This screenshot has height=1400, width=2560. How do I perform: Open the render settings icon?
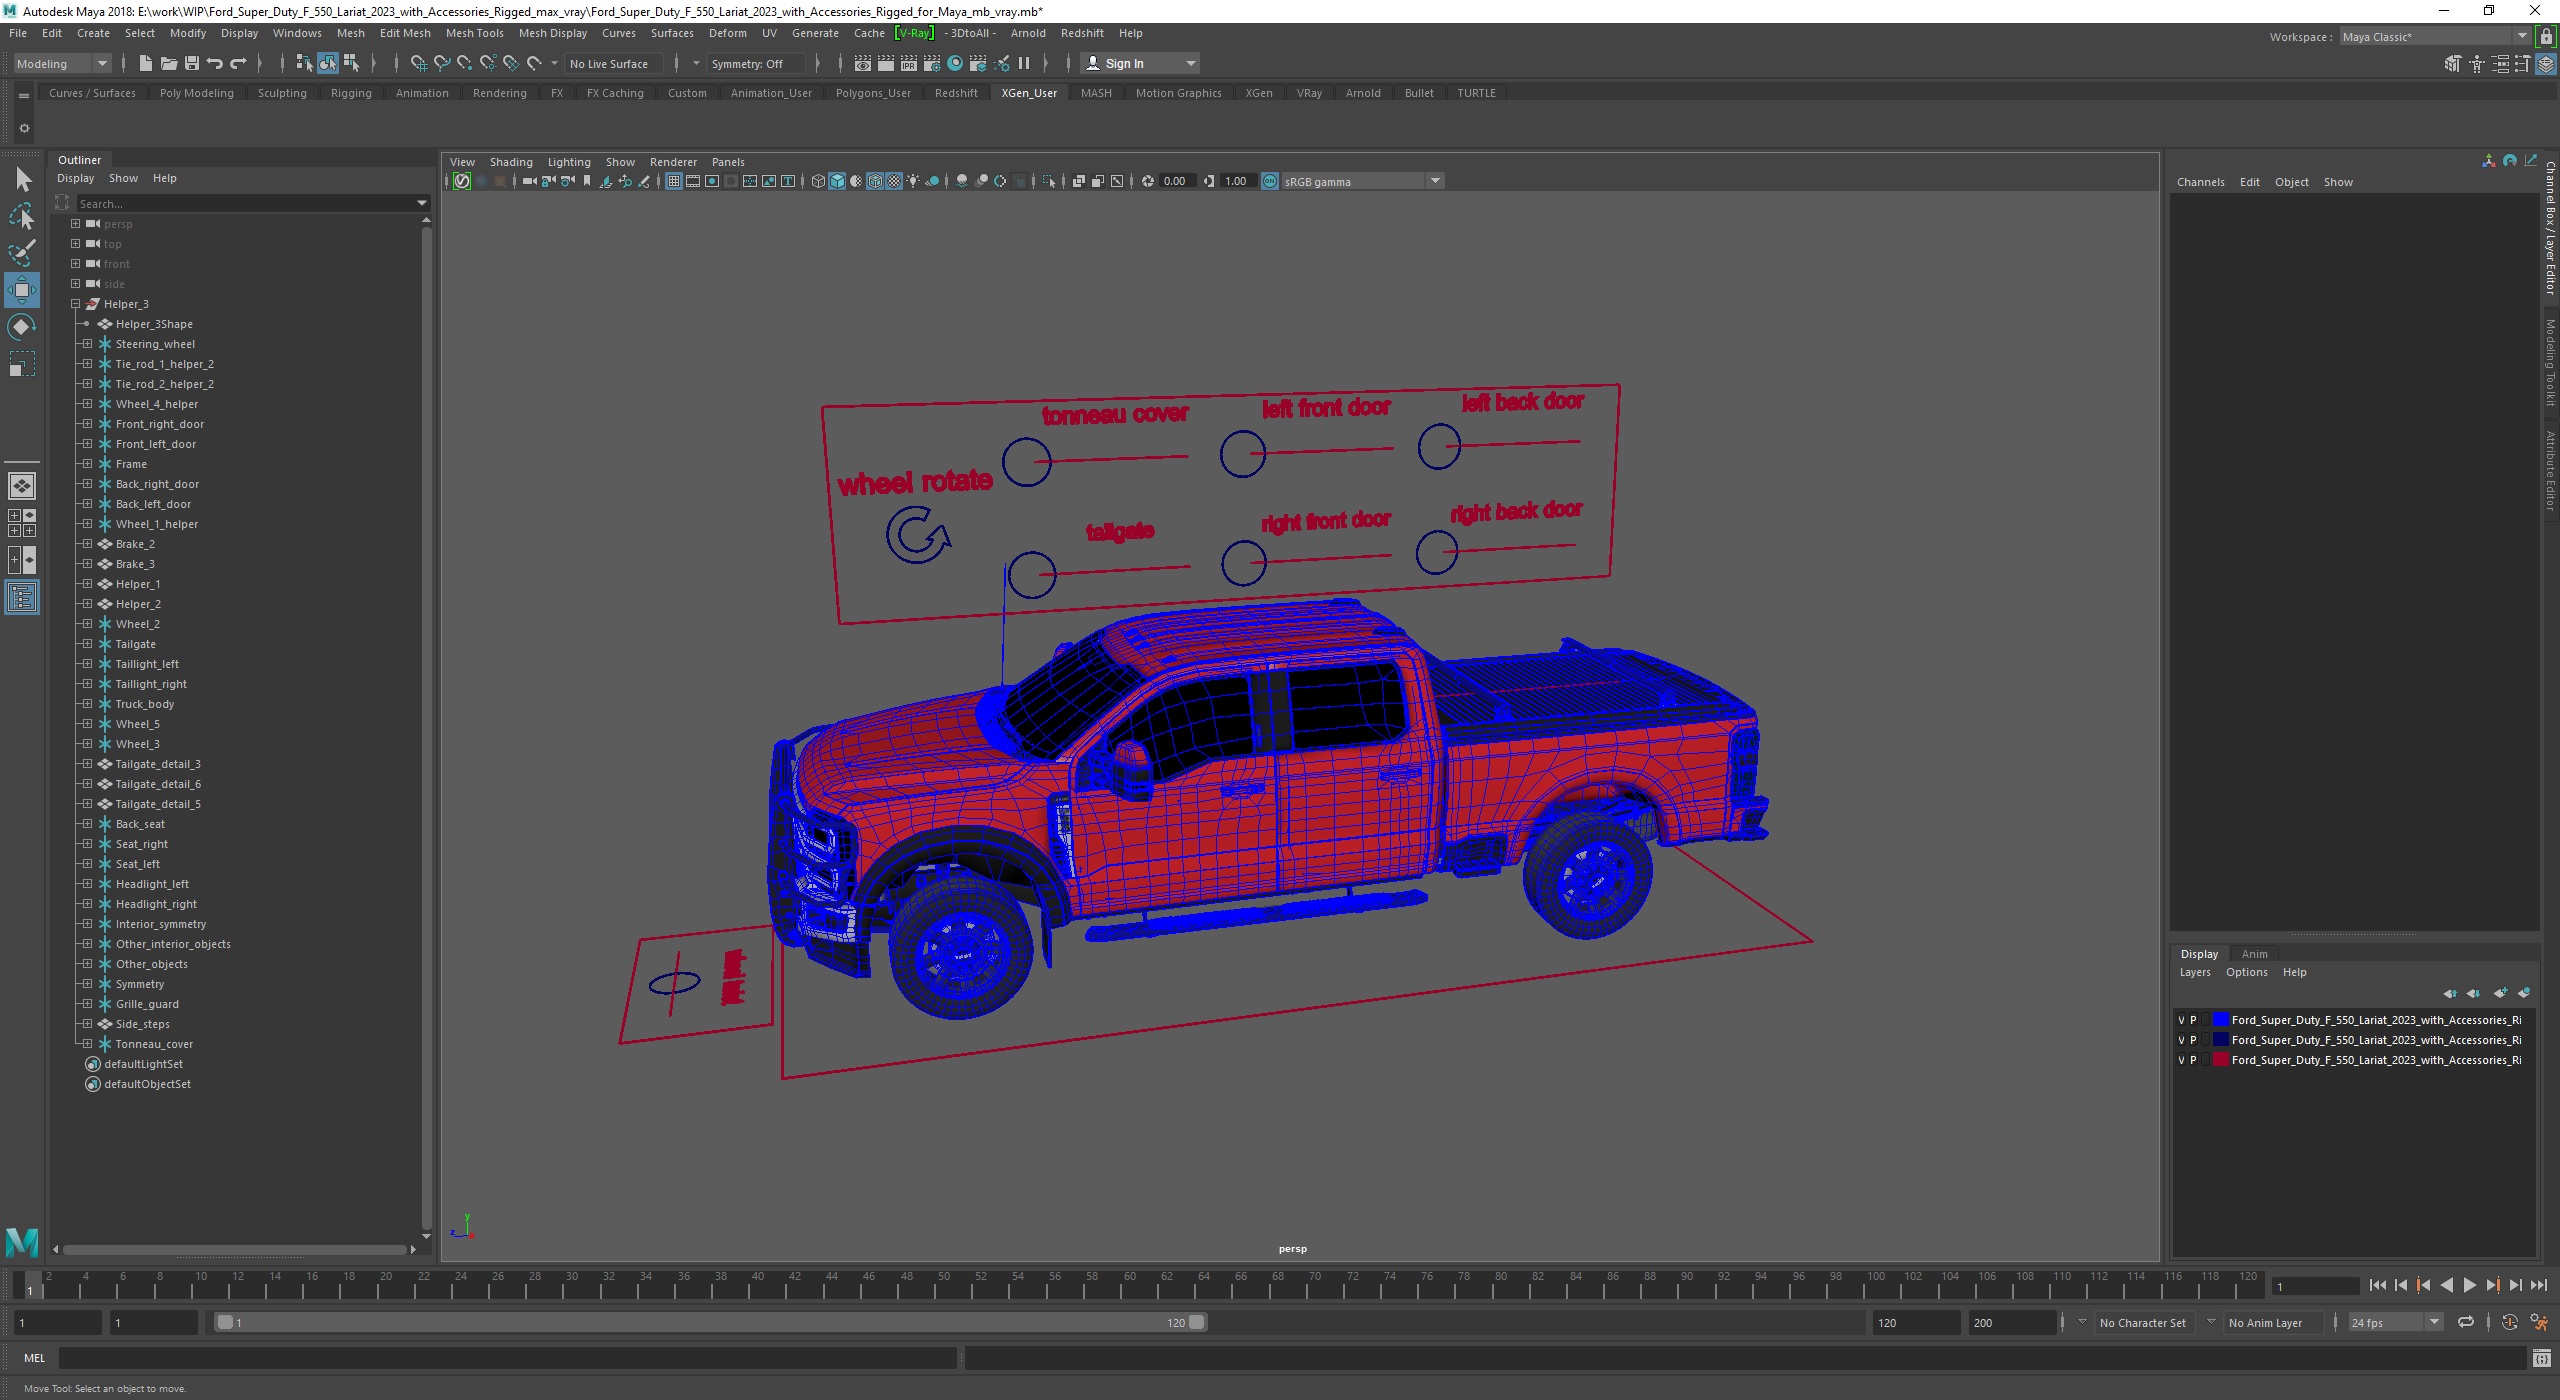click(931, 63)
